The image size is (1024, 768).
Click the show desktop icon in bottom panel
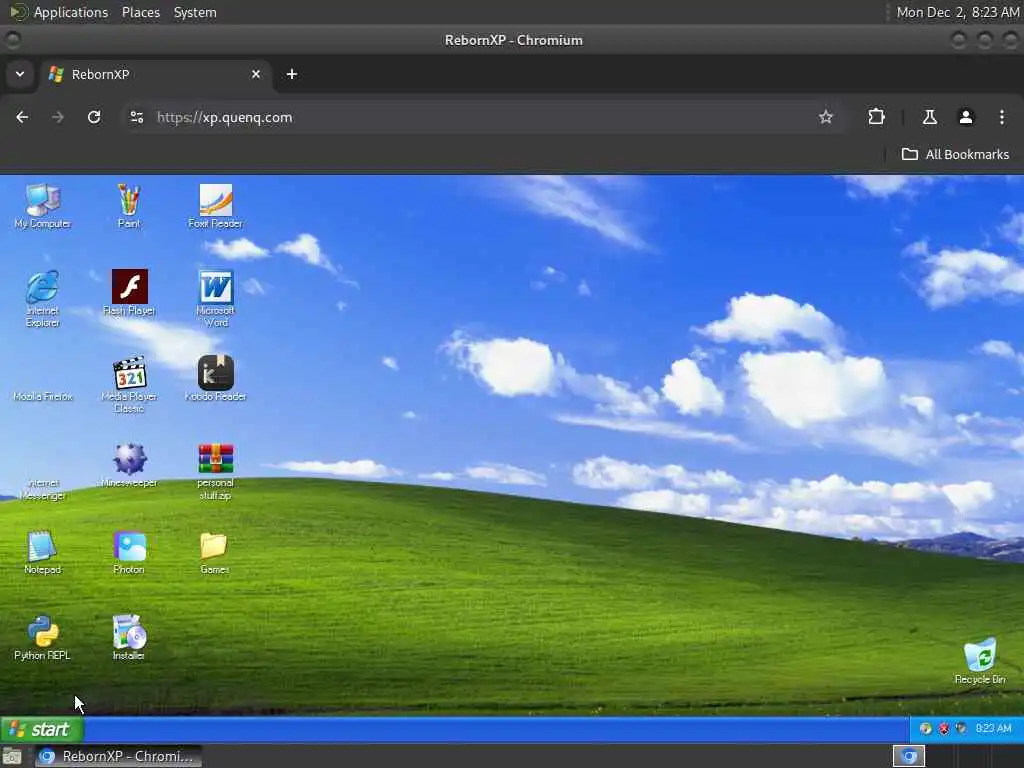(12, 757)
